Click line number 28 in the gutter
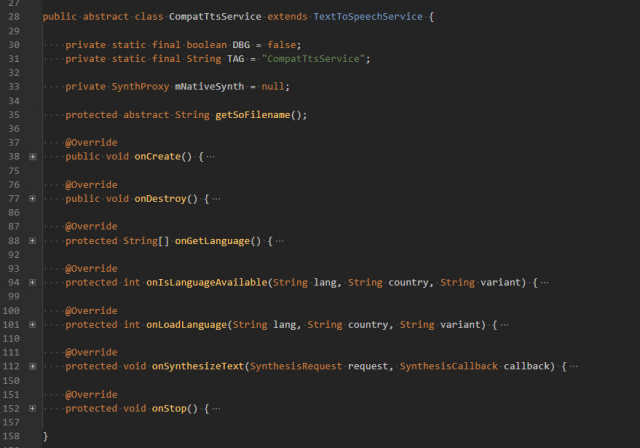The width and height of the screenshot is (640, 448). tap(14, 17)
